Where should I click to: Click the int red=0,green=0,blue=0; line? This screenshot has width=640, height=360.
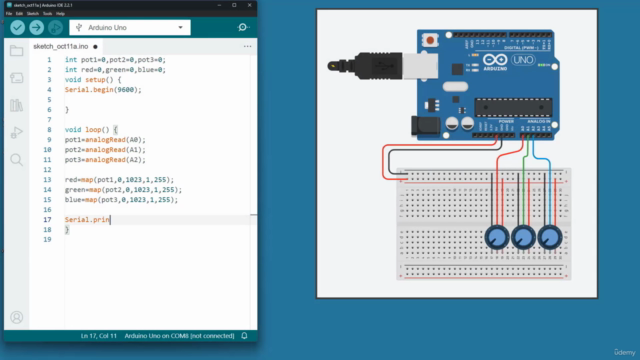115,70
